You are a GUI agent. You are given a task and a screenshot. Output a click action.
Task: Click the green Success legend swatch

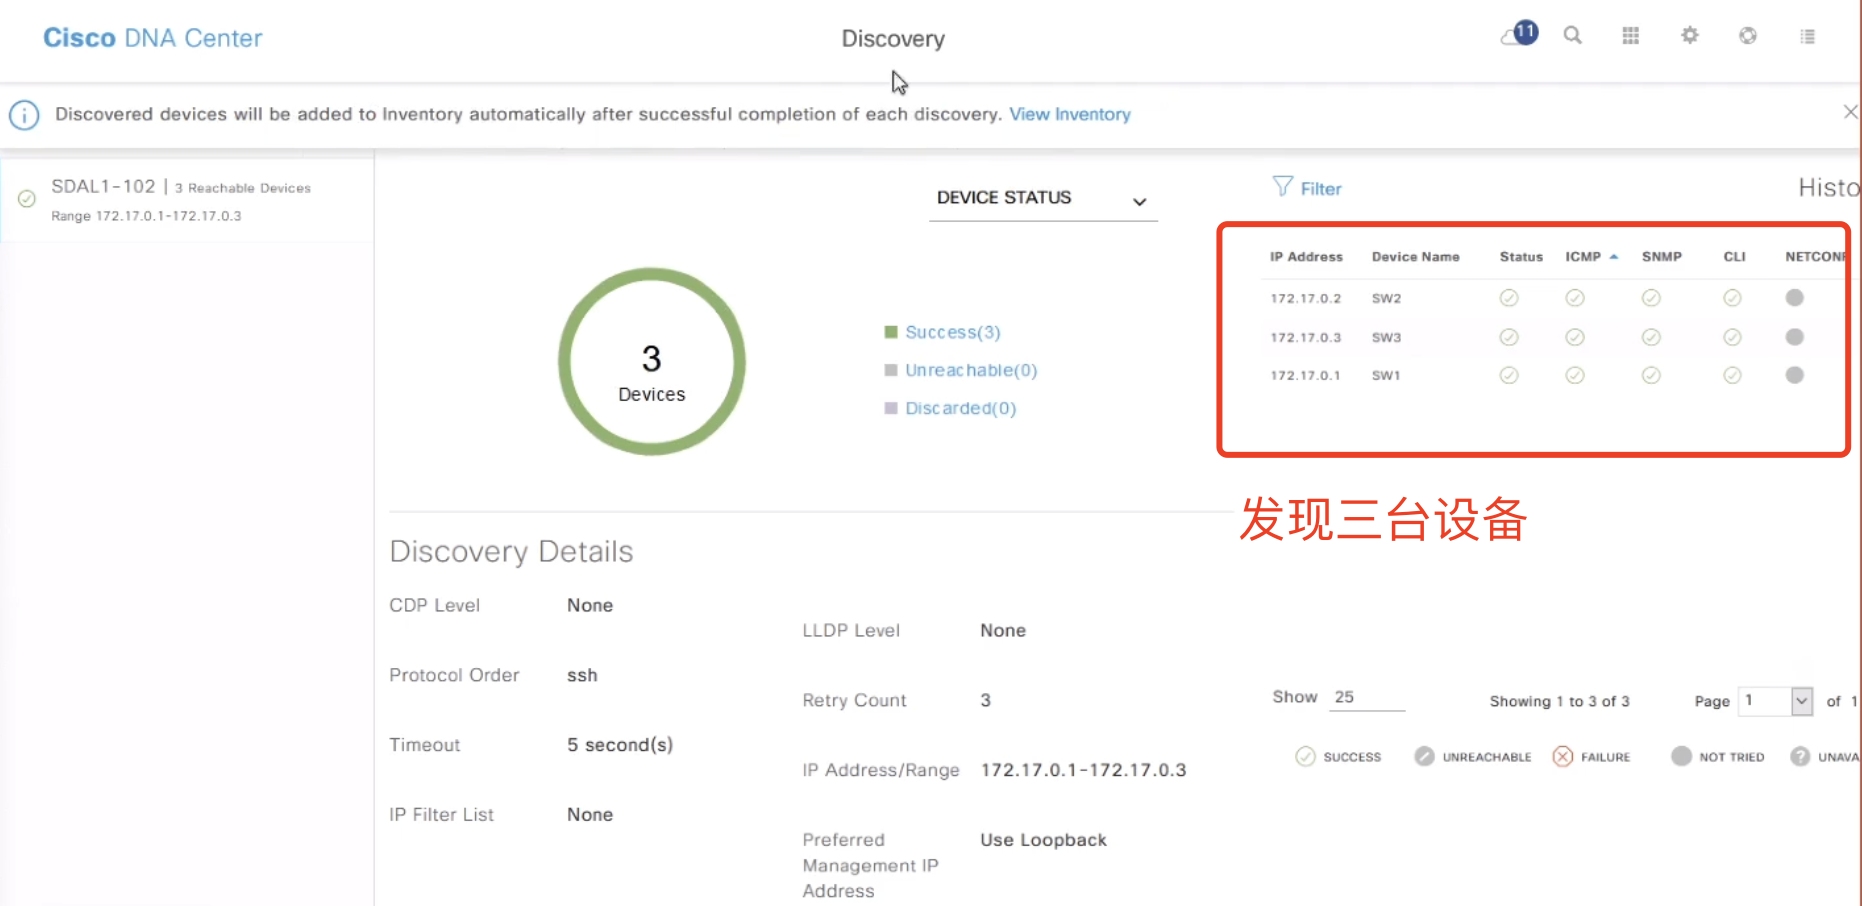pos(891,332)
